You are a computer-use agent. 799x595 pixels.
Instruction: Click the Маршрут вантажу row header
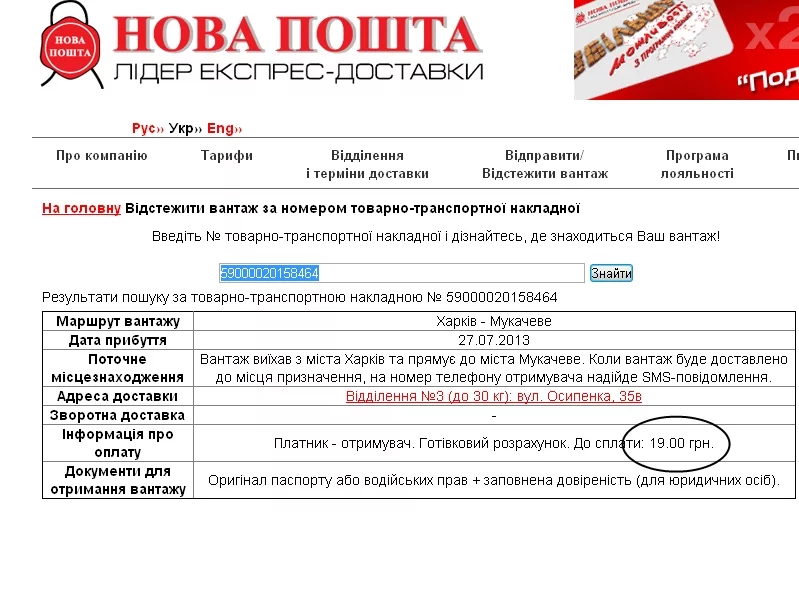[x=118, y=321]
